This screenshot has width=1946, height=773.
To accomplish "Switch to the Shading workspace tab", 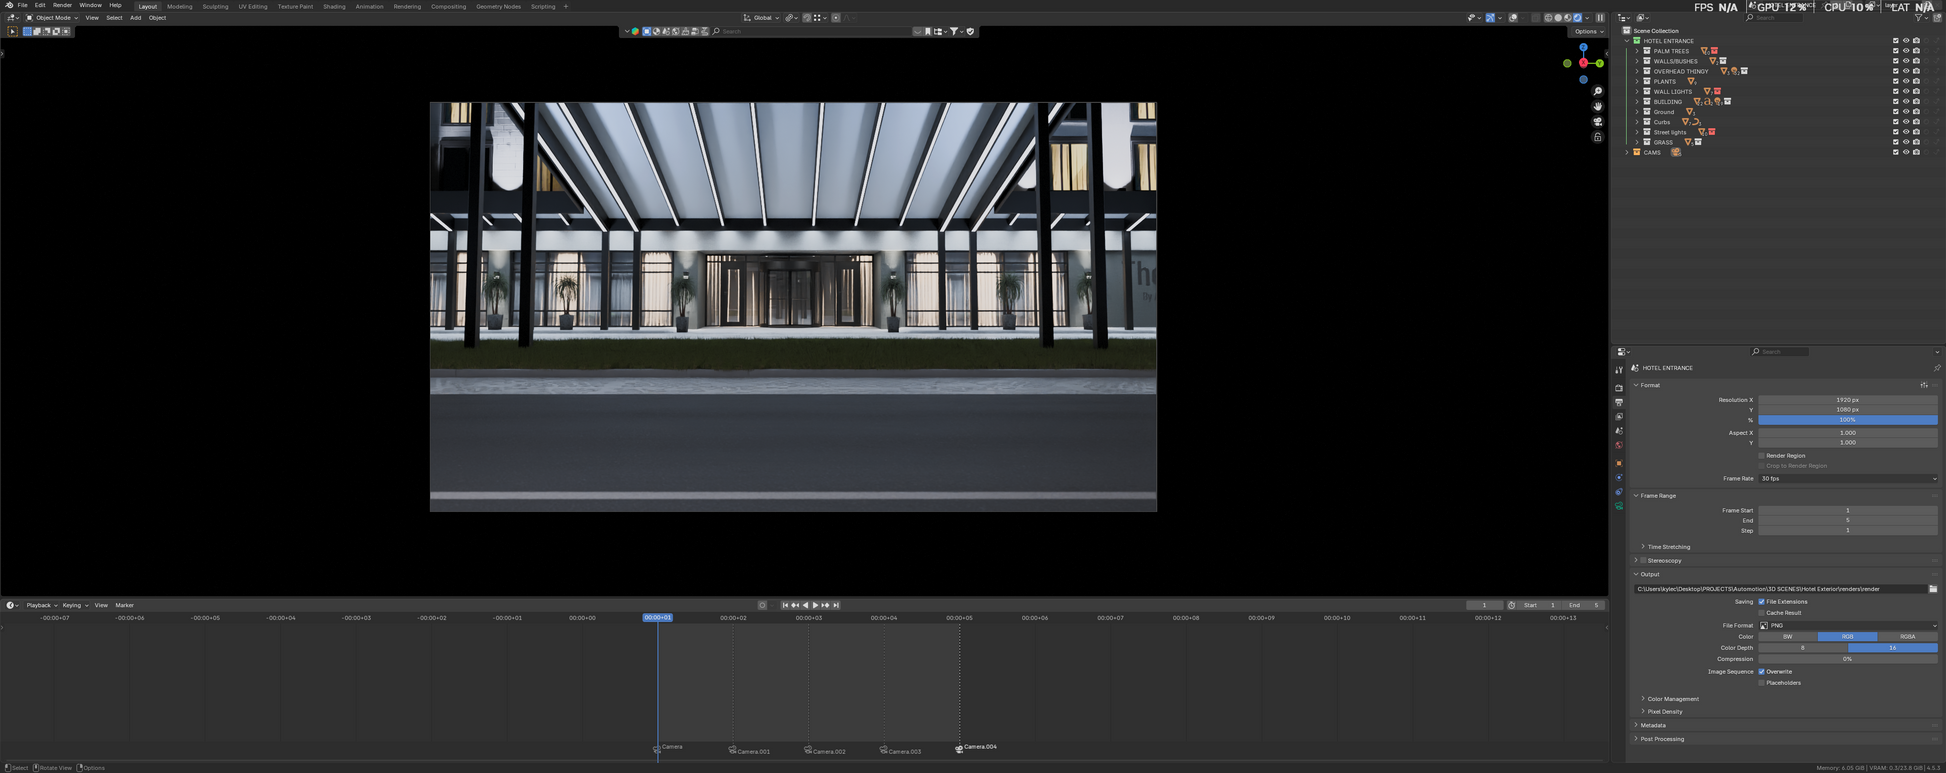I will click(x=334, y=6).
